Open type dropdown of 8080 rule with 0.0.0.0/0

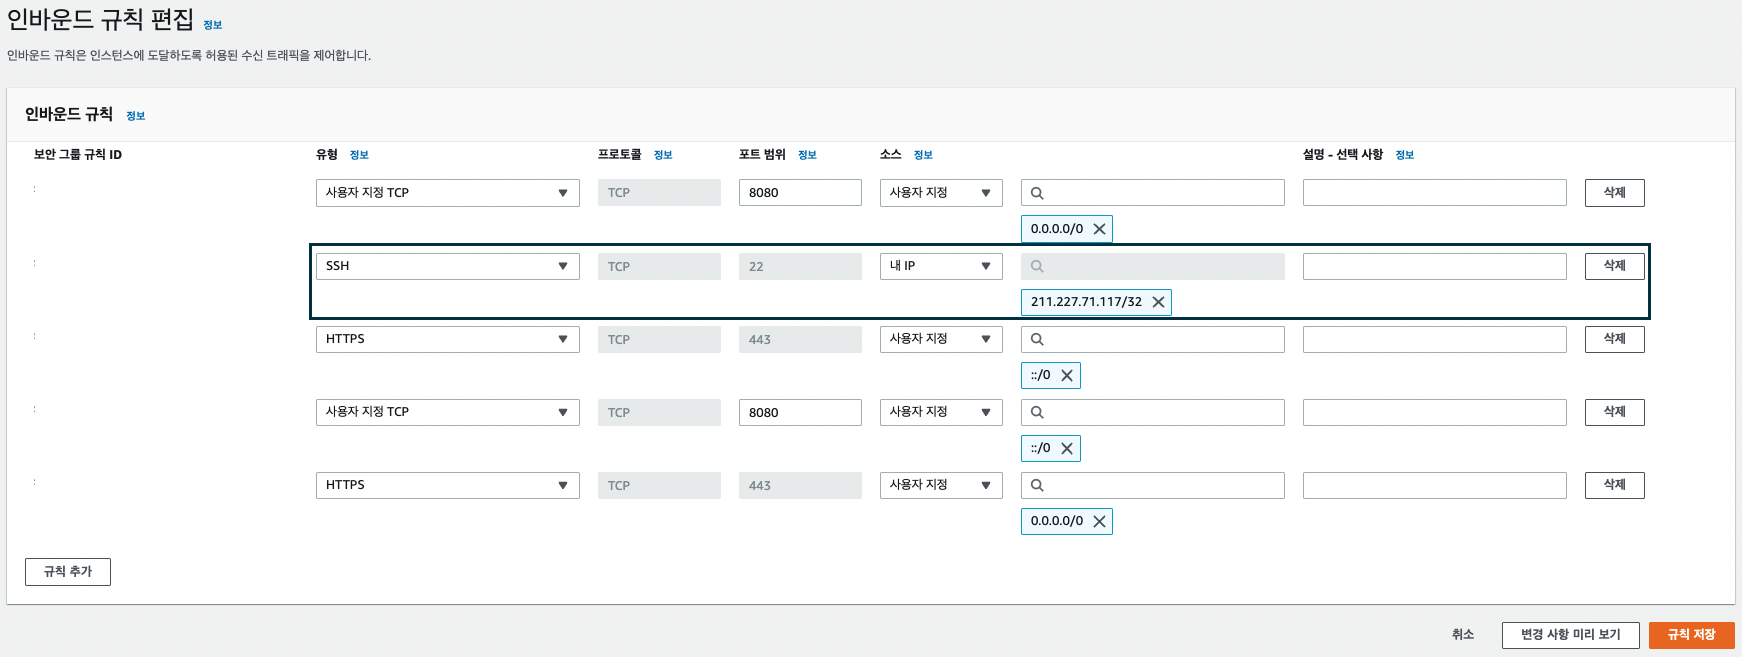coord(448,193)
